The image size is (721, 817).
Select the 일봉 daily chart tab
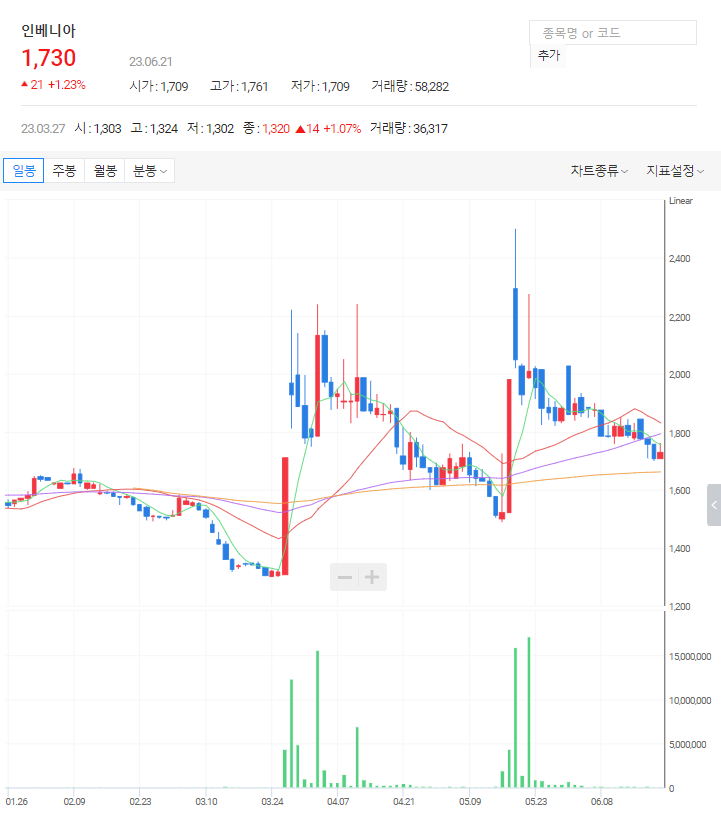pos(23,171)
